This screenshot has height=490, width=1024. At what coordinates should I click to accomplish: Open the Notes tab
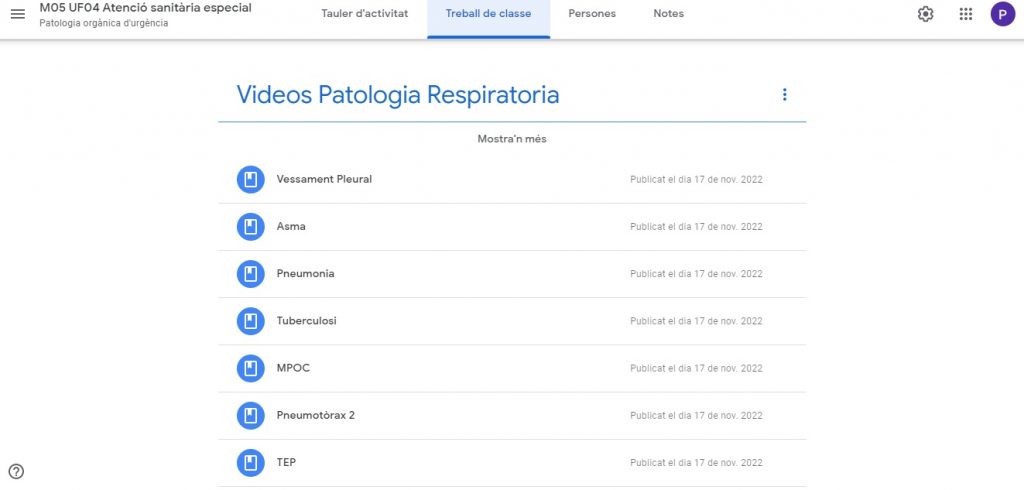[668, 14]
